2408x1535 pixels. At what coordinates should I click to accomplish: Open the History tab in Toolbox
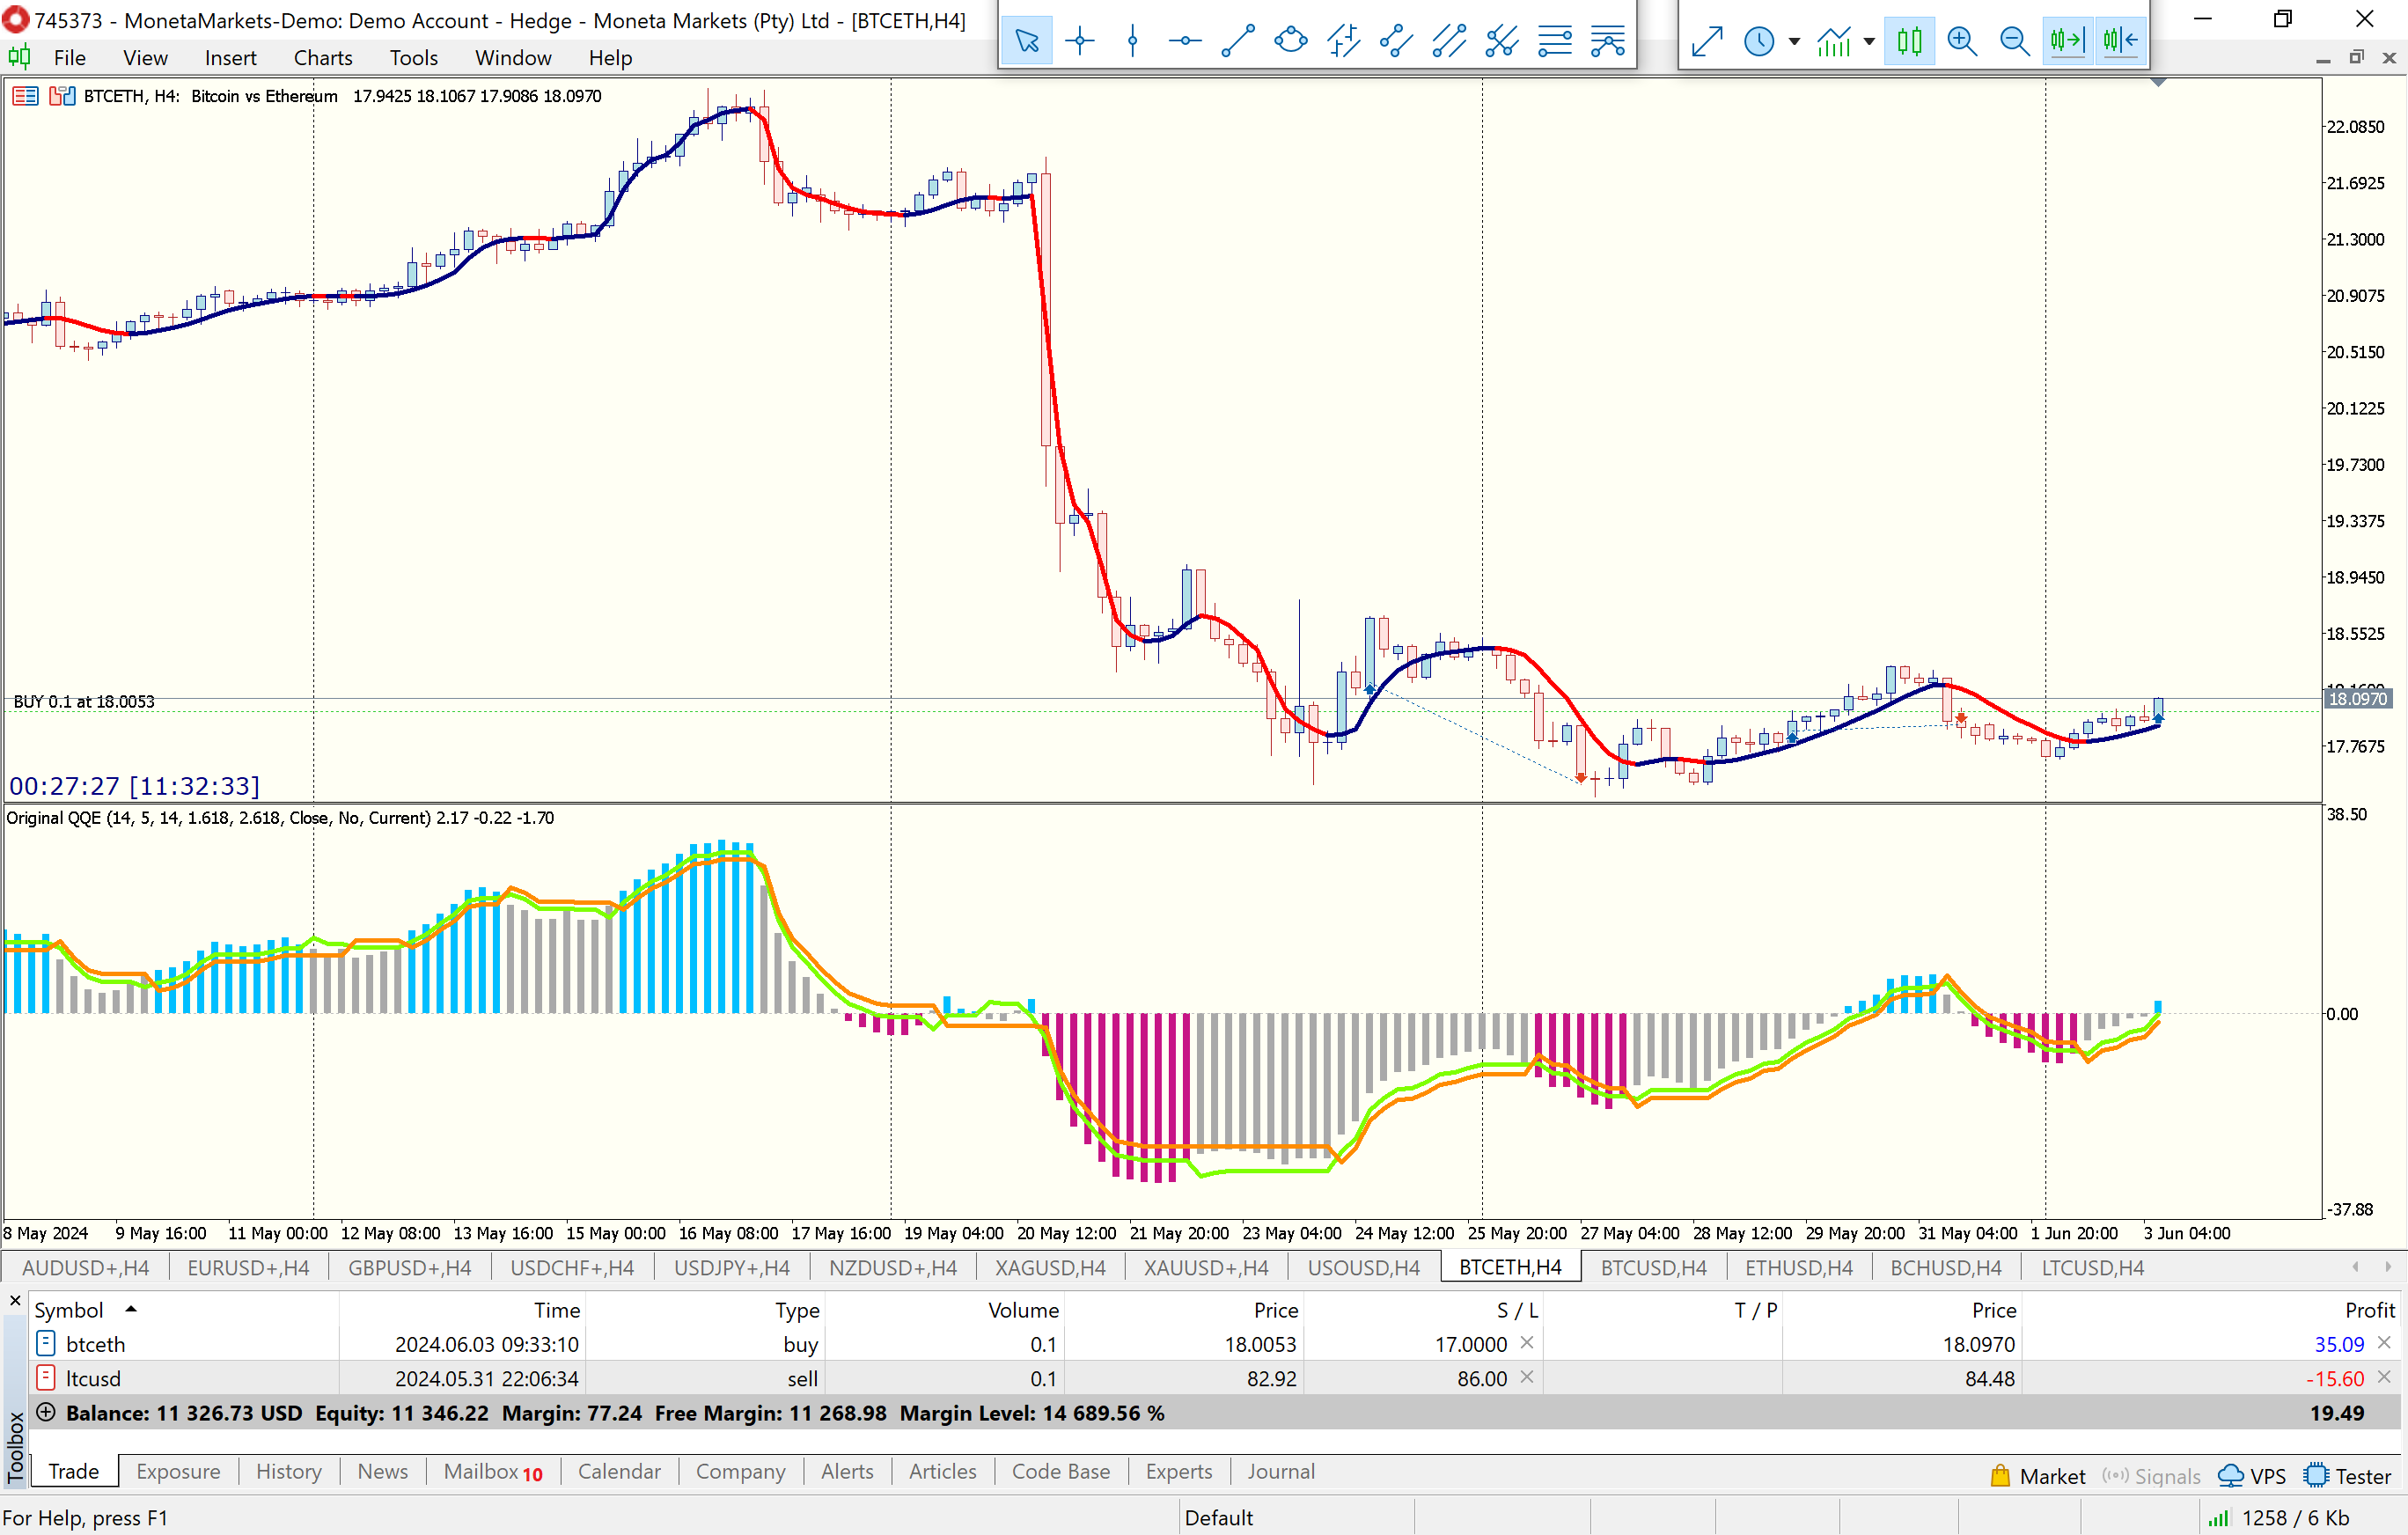[288, 1471]
